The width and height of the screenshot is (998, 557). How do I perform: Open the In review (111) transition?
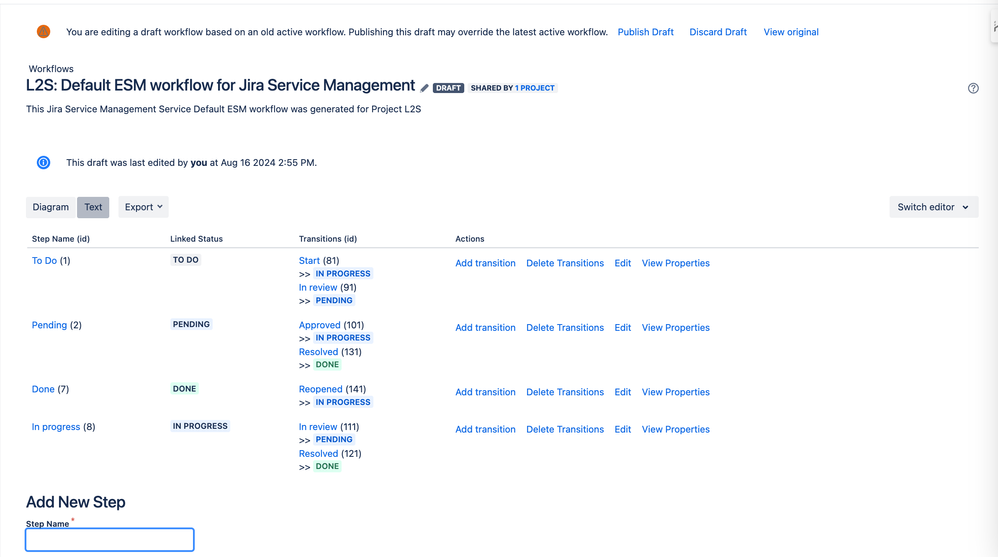click(x=318, y=427)
